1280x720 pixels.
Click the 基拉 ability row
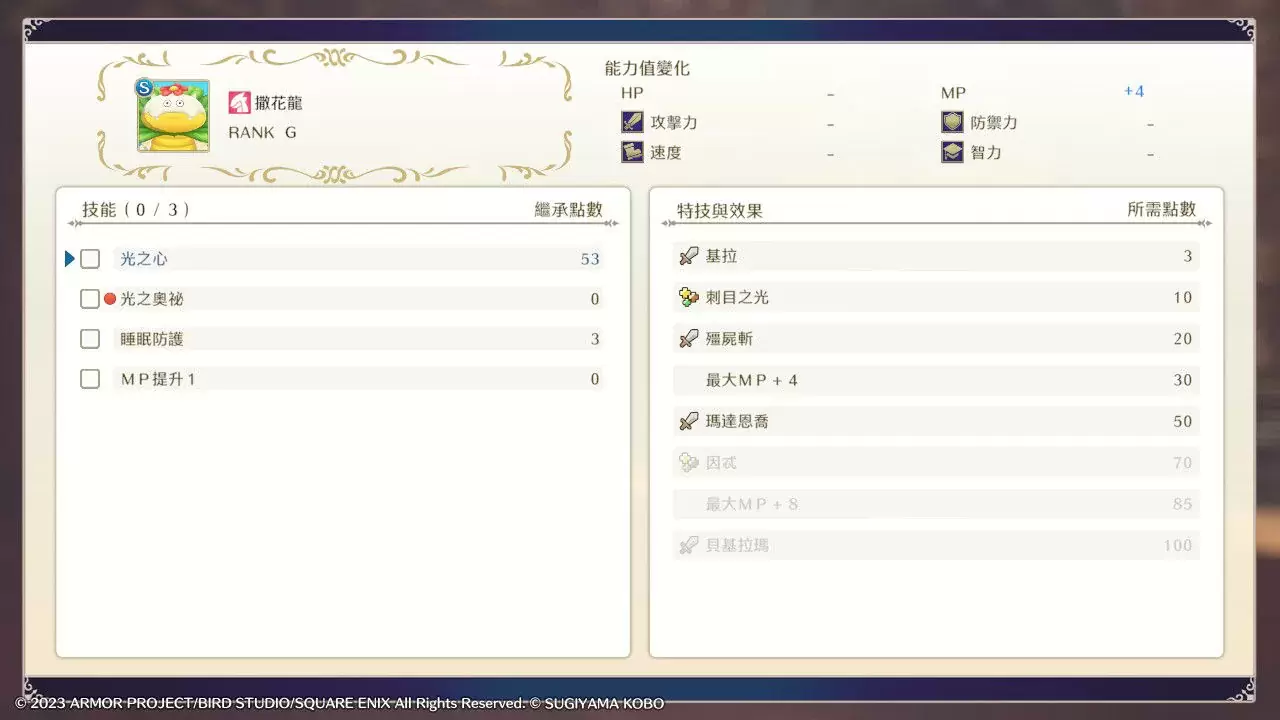[x=936, y=256]
